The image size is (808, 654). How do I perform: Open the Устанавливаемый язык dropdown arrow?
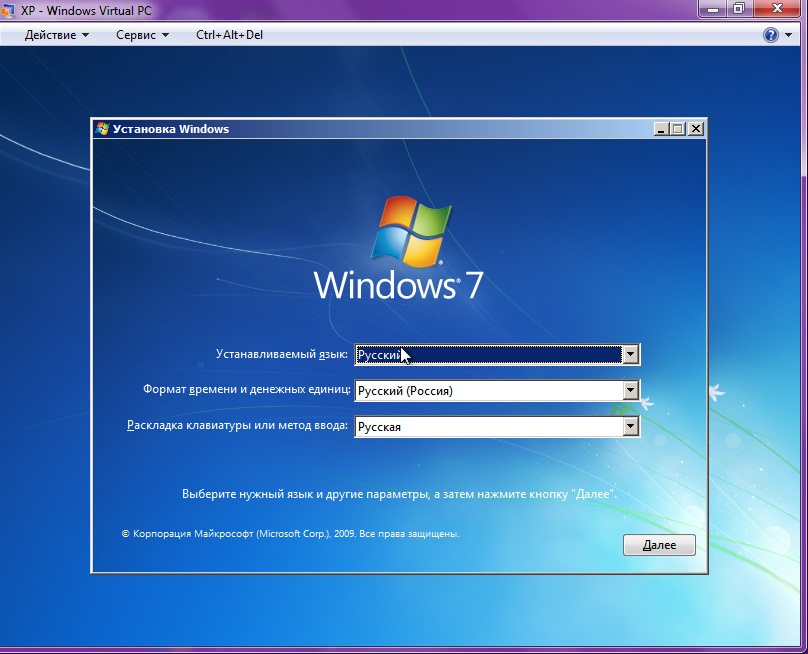click(630, 355)
